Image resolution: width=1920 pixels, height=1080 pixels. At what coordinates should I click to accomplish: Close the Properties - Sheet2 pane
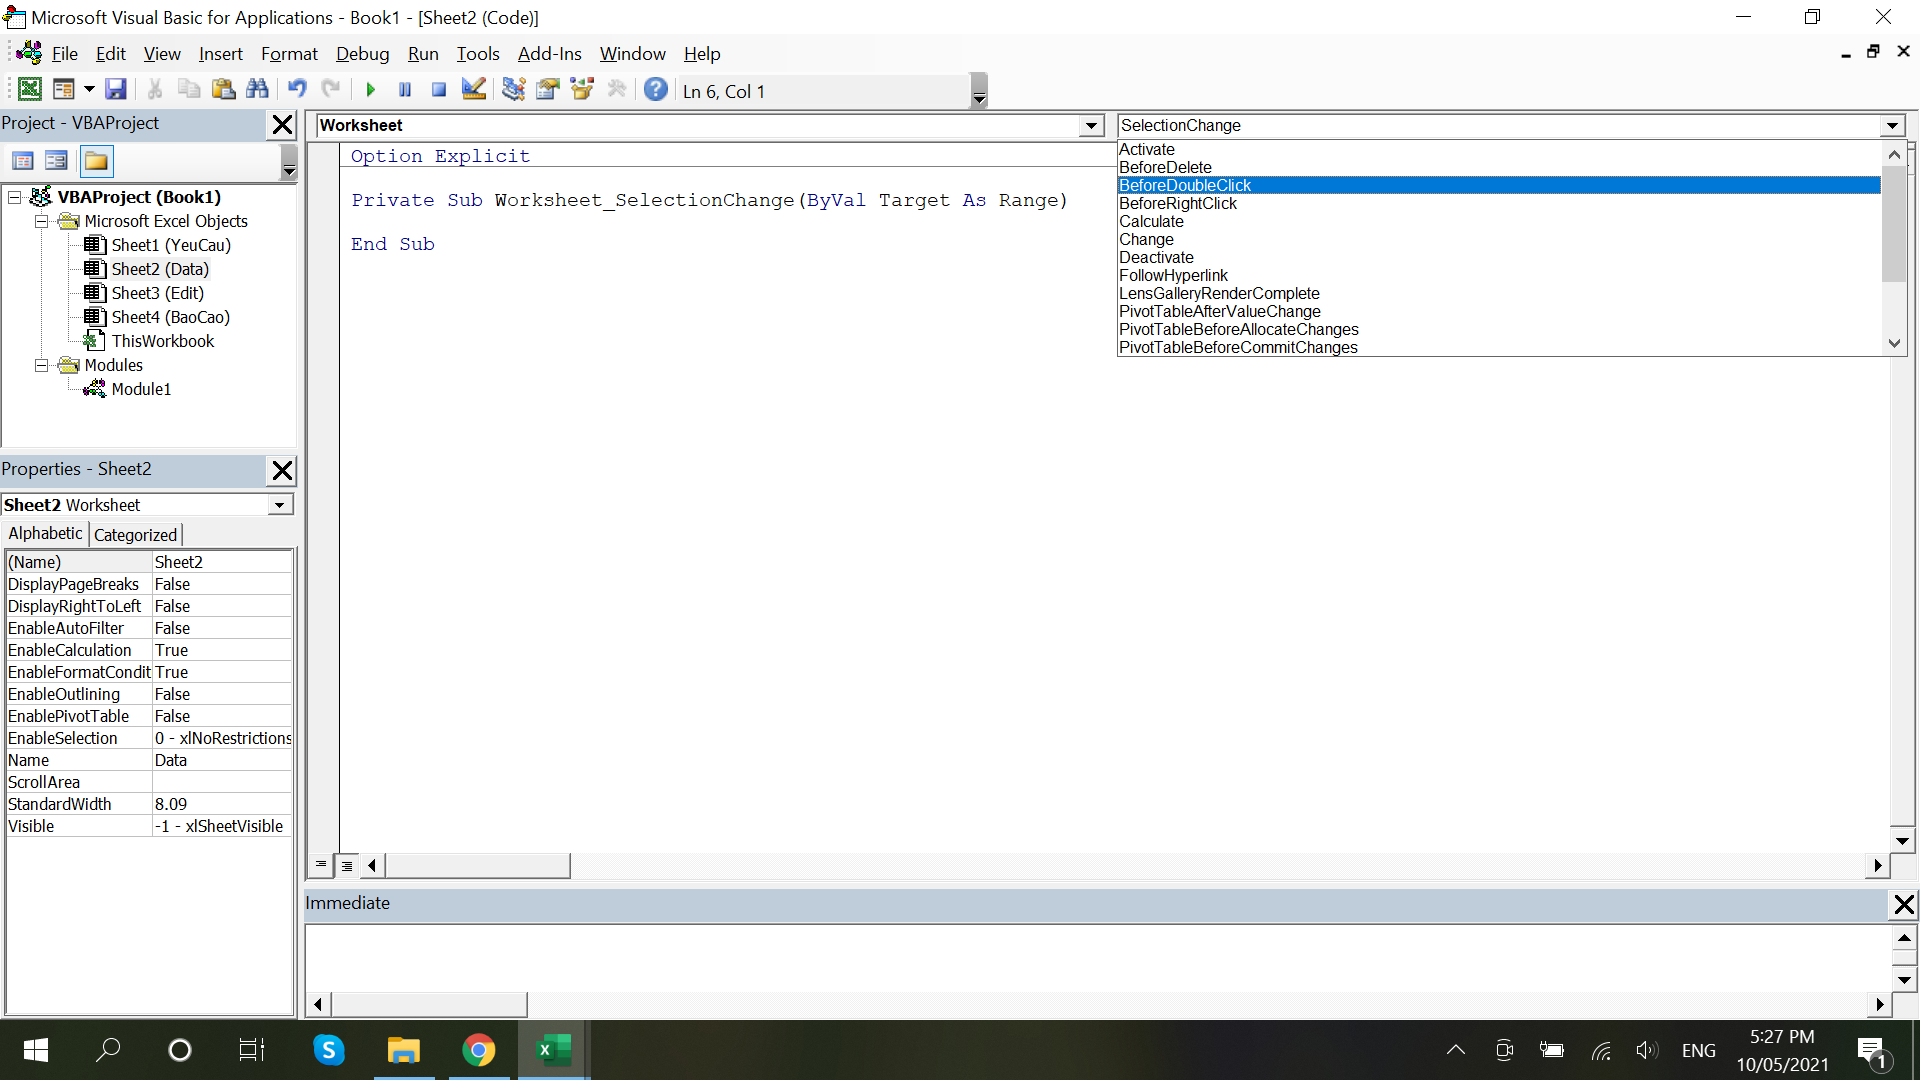point(283,470)
